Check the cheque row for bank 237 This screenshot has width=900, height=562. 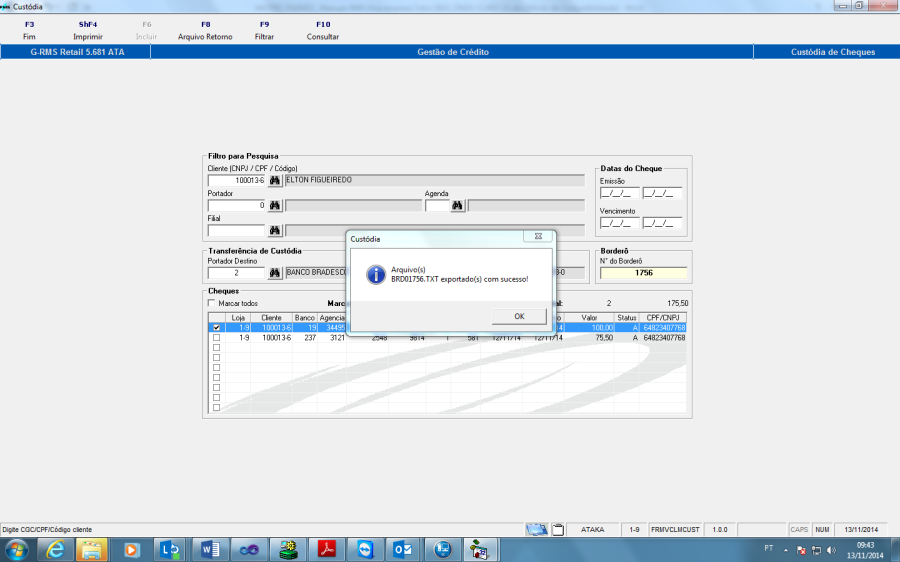coord(216,338)
